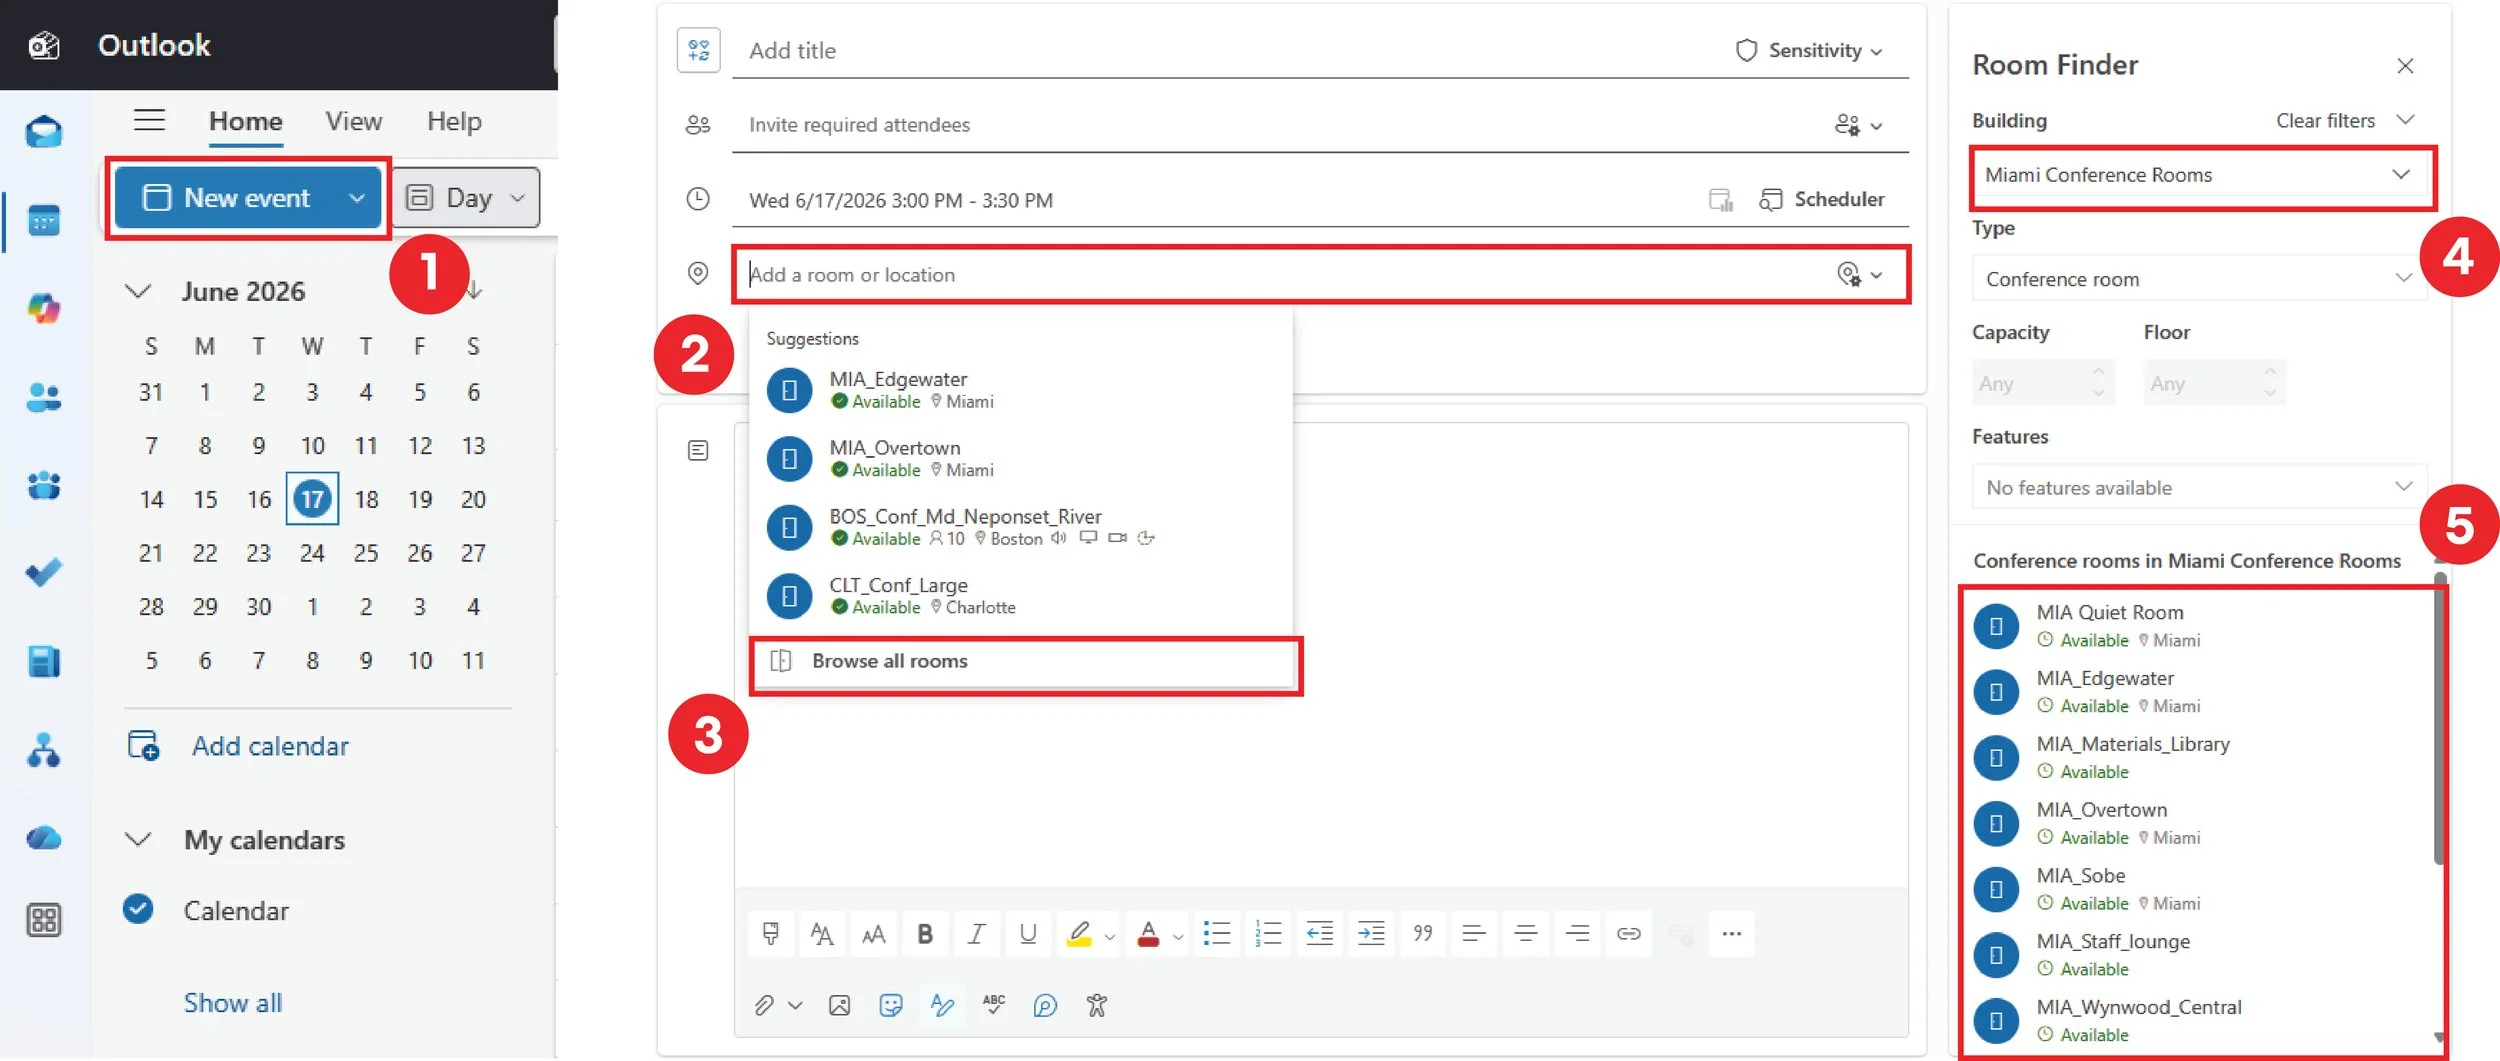
Task: Decrease paragraph indent
Action: [x=1320, y=934]
